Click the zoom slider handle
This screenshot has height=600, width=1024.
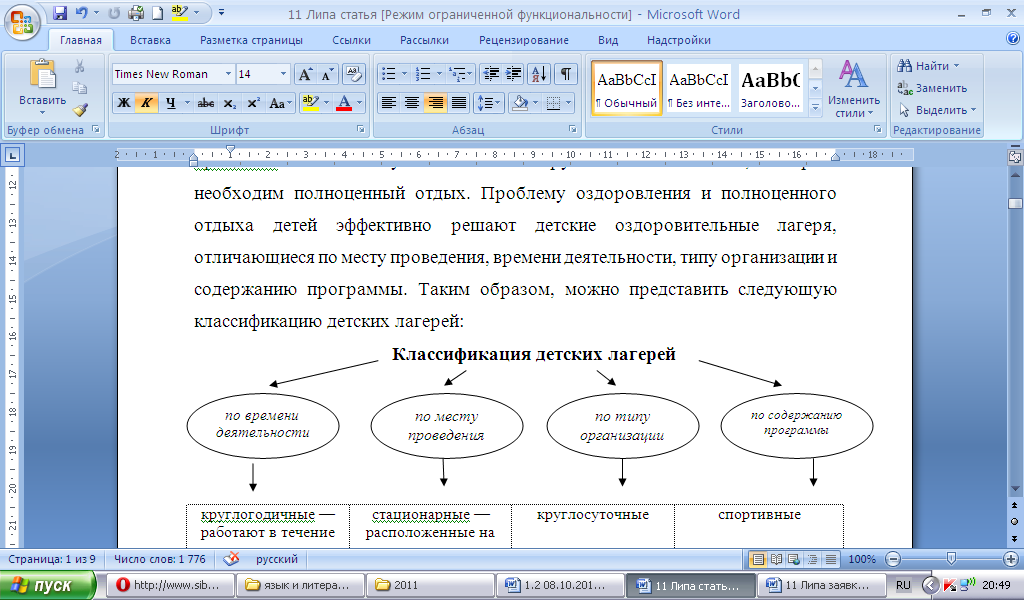click(951, 559)
